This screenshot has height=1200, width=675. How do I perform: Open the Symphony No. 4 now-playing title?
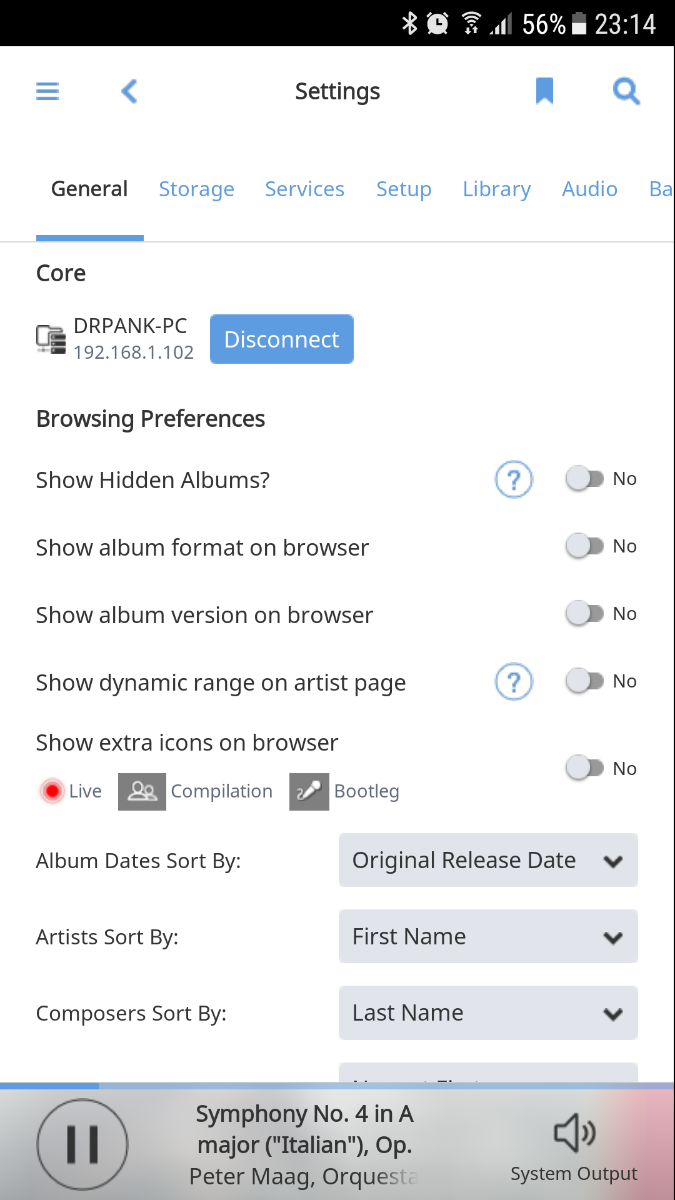(304, 1128)
